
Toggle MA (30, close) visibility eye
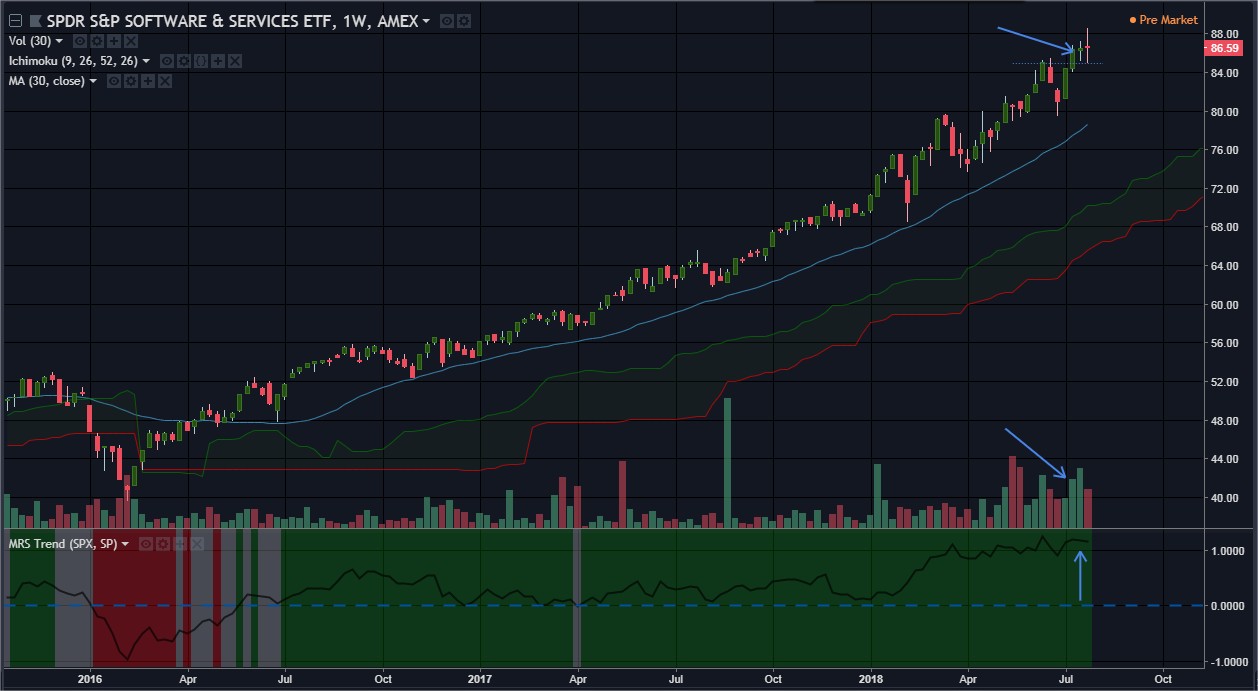pyautogui.click(x=114, y=81)
